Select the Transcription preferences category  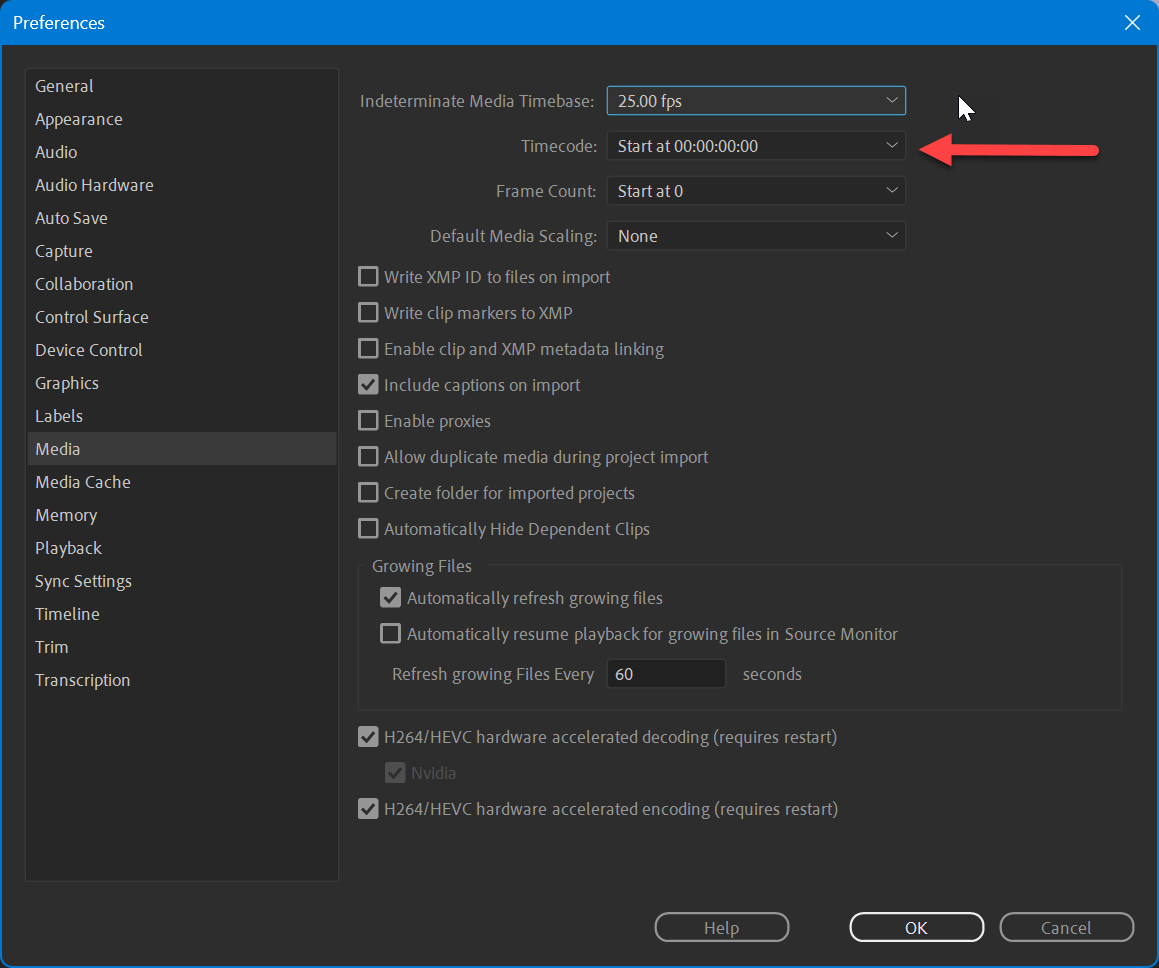82,679
